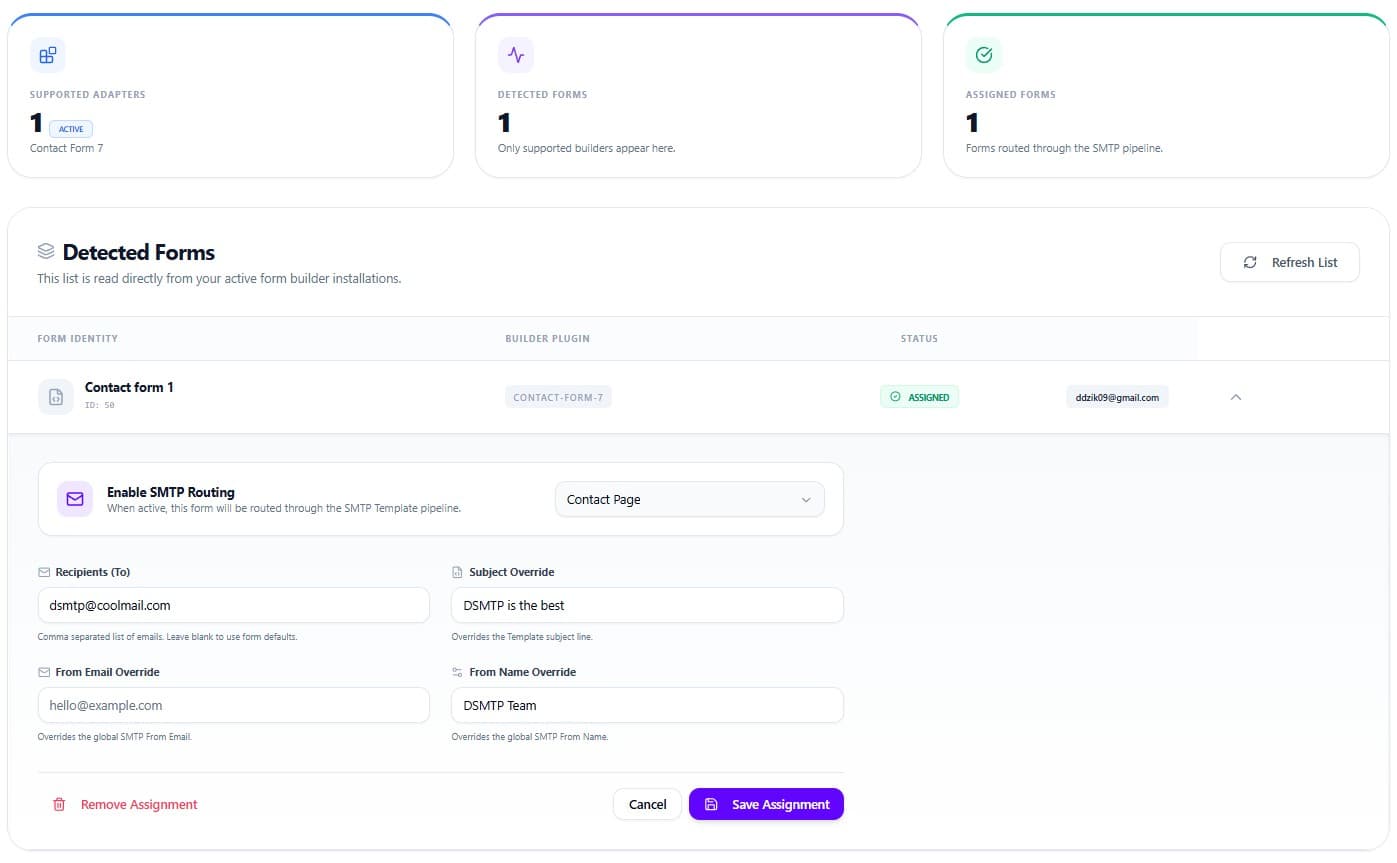Viewport: 1397px width, 863px height.
Task: Click the floppy disk icon in Save Assignment
Action: click(x=711, y=804)
